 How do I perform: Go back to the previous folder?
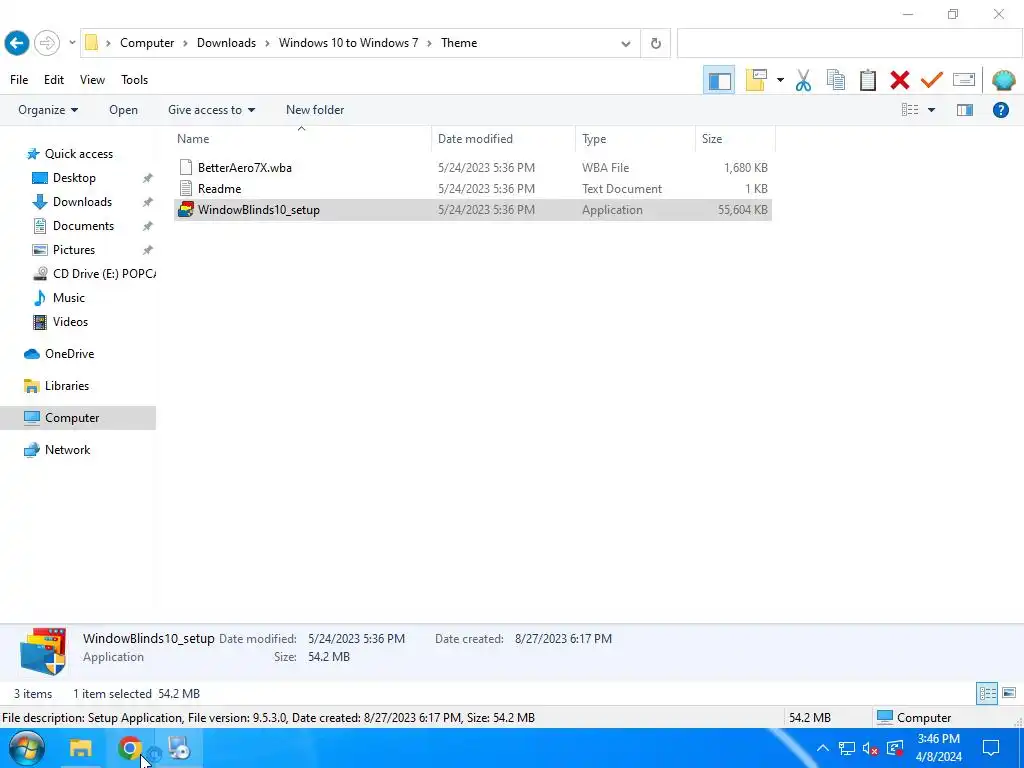click(x=17, y=43)
